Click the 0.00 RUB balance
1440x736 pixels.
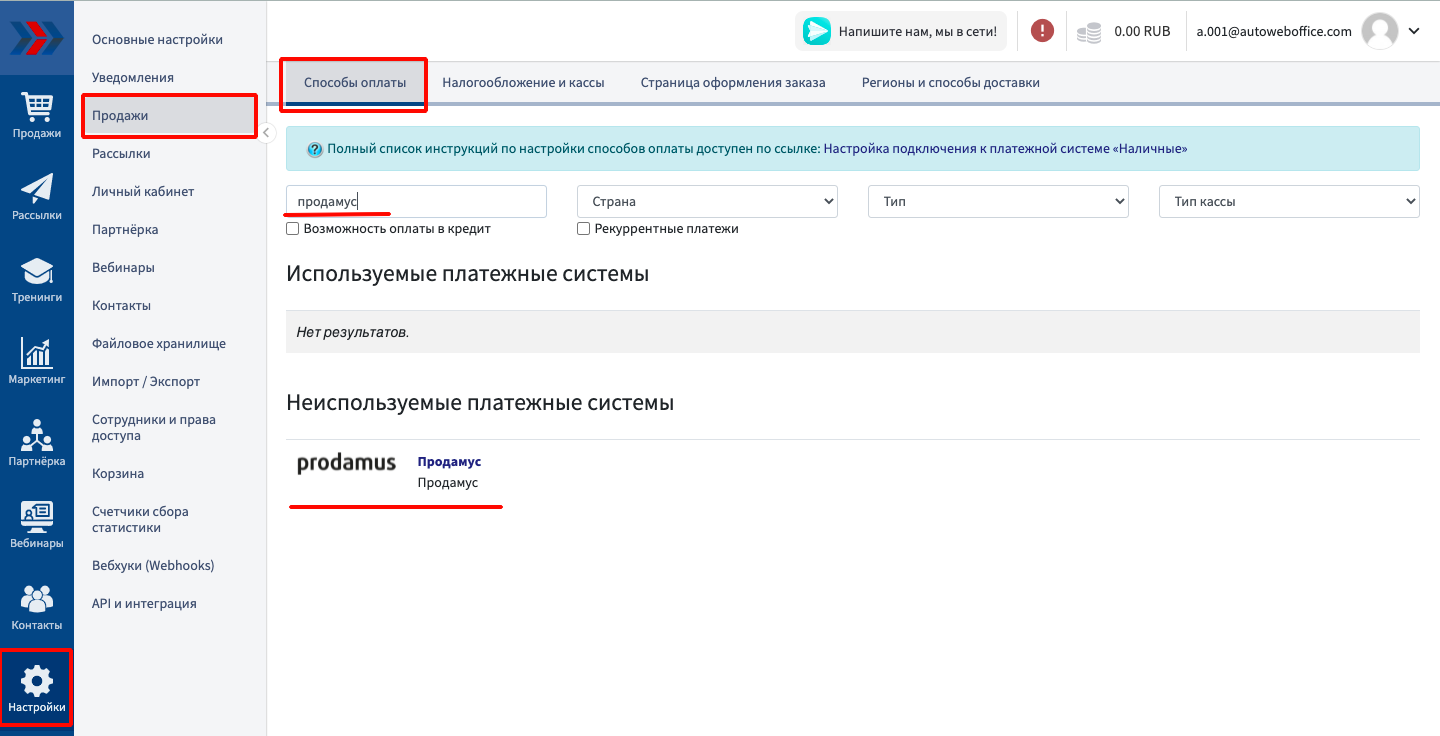[1142, 31]
